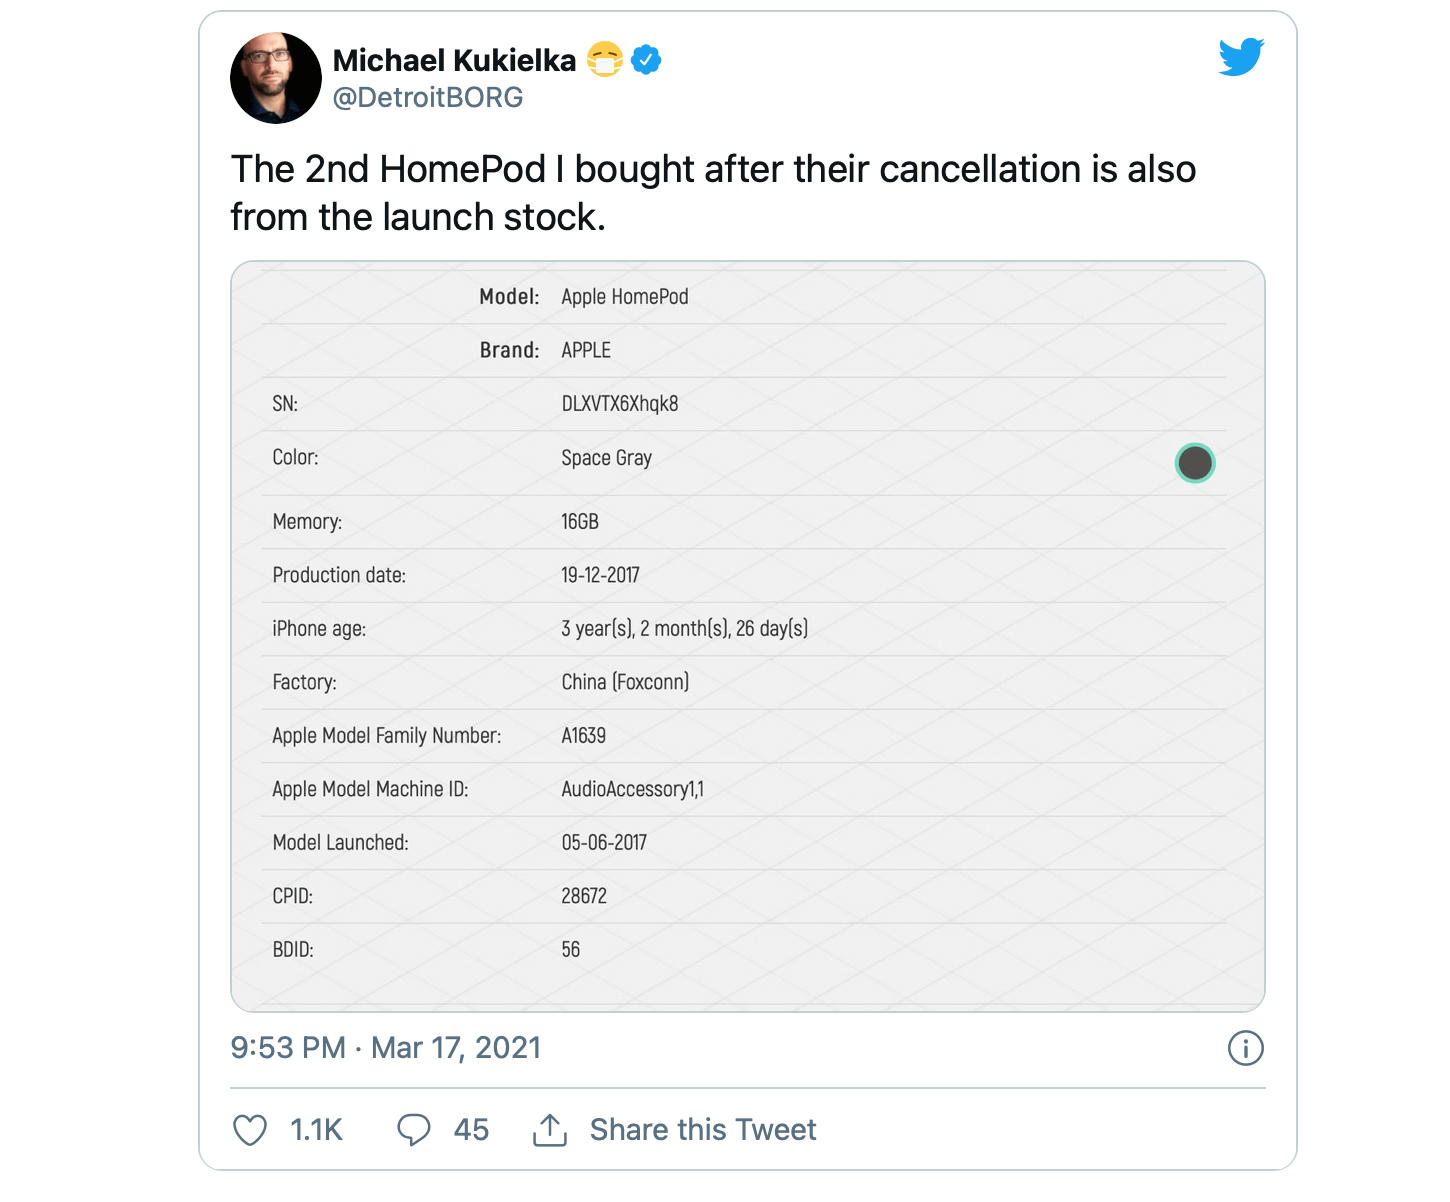The width and height of the screenshot is (1450, 1202).
Task: Click the serial number DLXVTX6Xhqk8
Action: [x=620, y=404]
